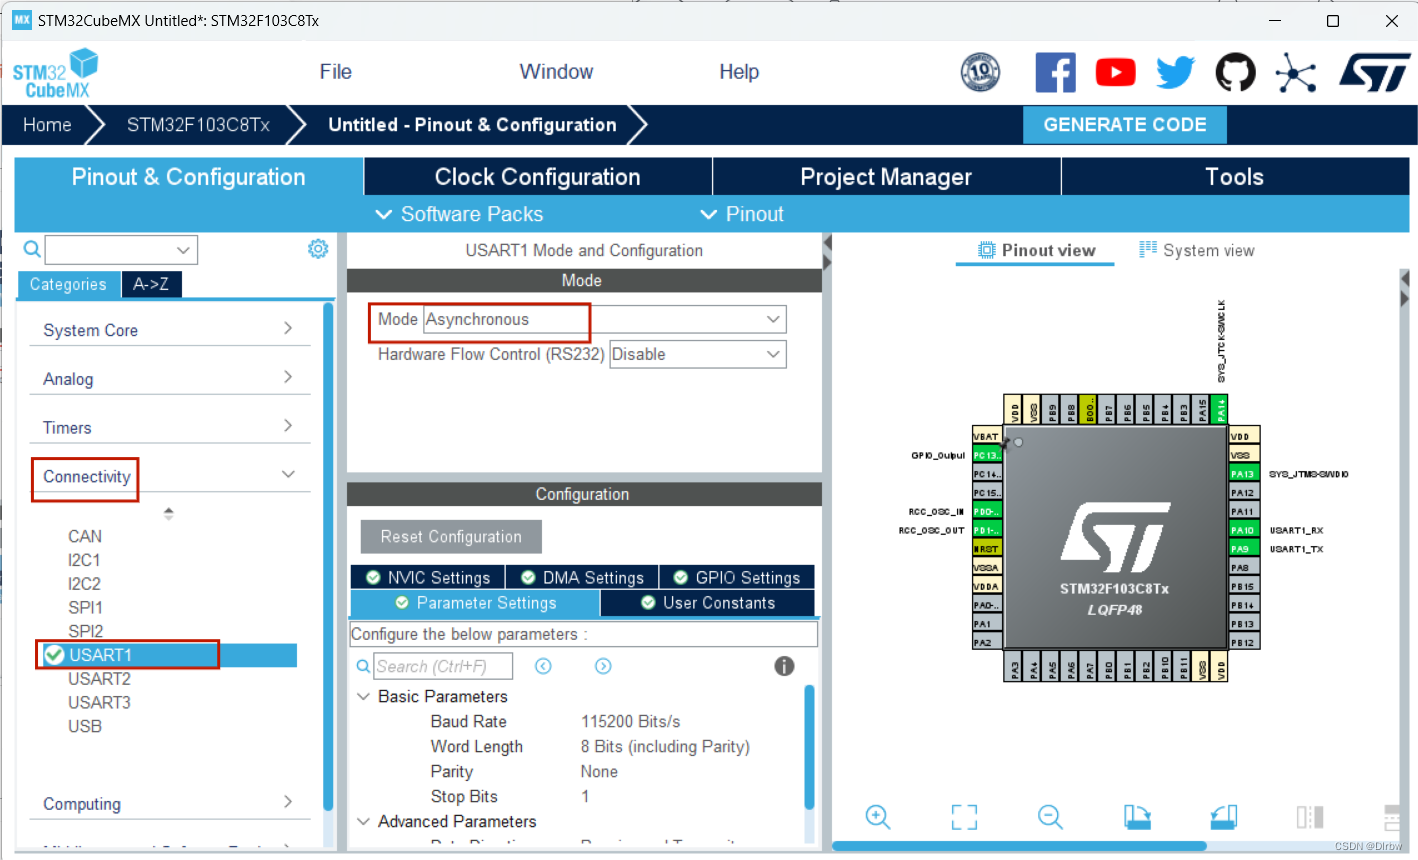Open settings gear in categories panel
The image size is (1418, 860).
(x=318, y=248)
